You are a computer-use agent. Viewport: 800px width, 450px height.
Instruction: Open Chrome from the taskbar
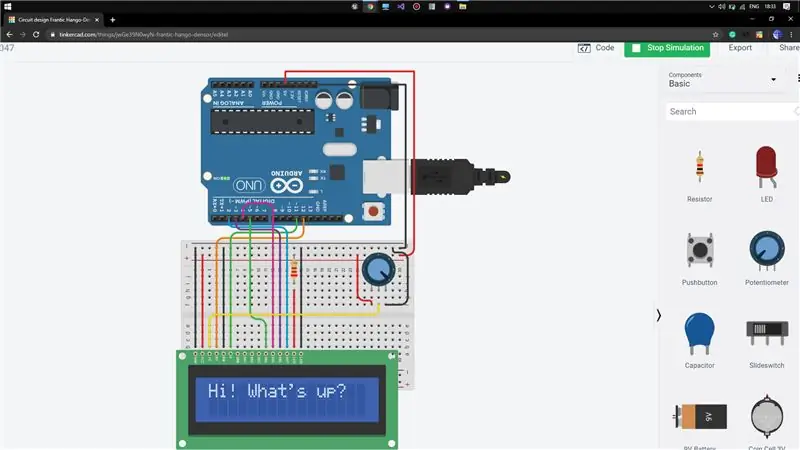click(x=370, y=7)
